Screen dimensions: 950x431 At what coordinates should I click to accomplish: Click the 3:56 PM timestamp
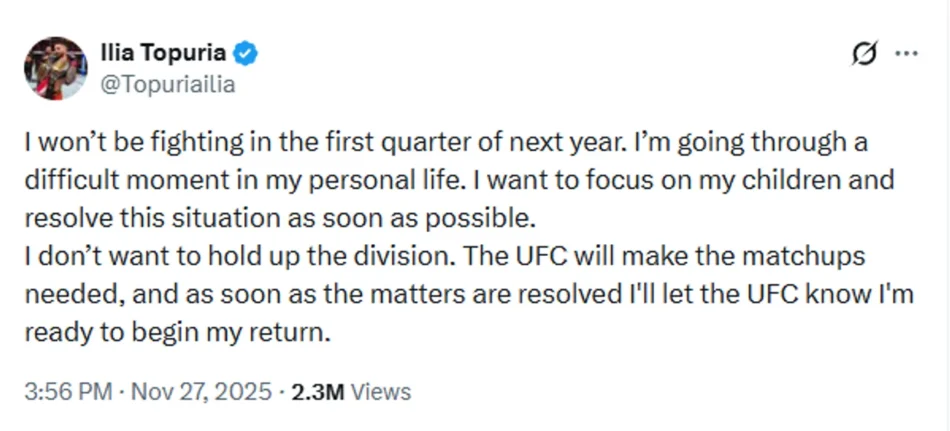(x=66, y=392)
